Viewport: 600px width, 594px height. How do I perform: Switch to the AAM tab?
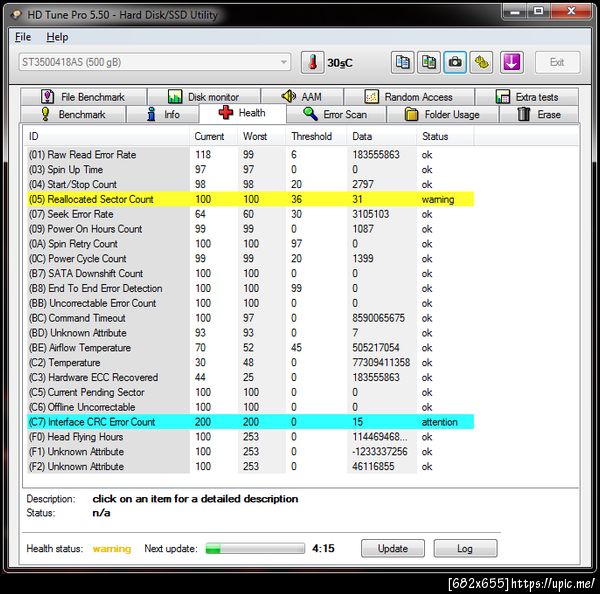coord(302,97)
